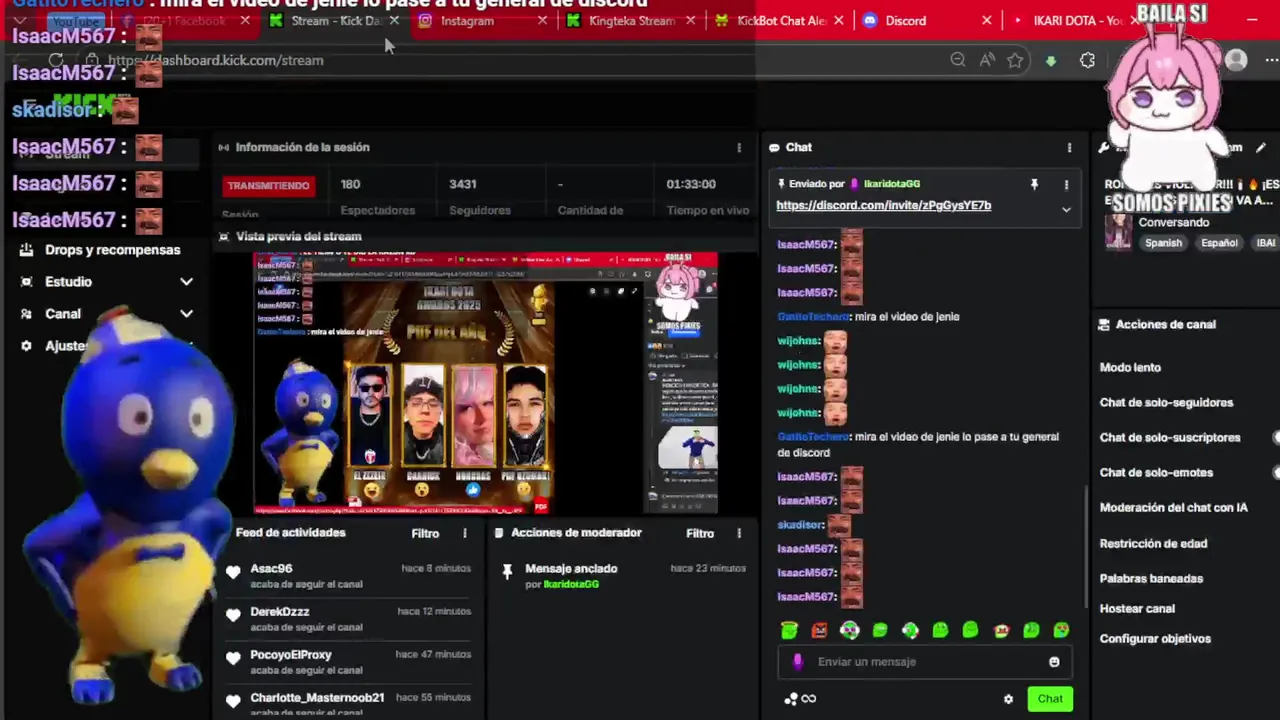Open Información de la sesión options menu
Viewport: 1280px width, 720px height.
tap(739, 148)
